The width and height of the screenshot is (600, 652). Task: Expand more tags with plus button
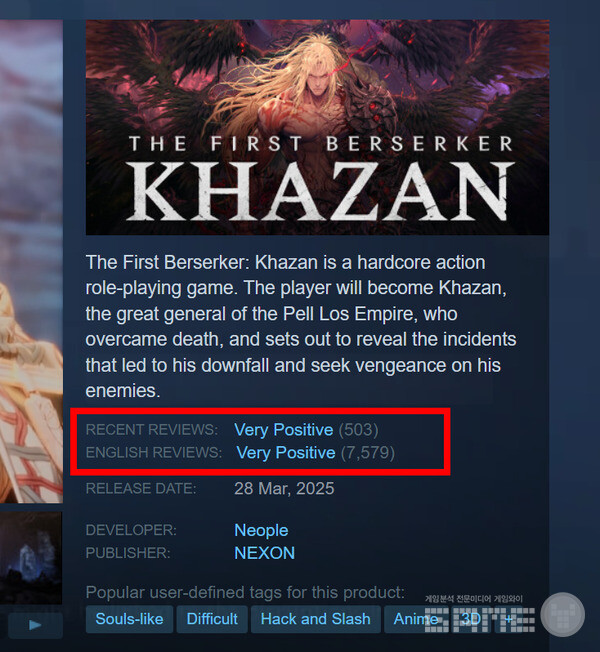pos(508,619)
